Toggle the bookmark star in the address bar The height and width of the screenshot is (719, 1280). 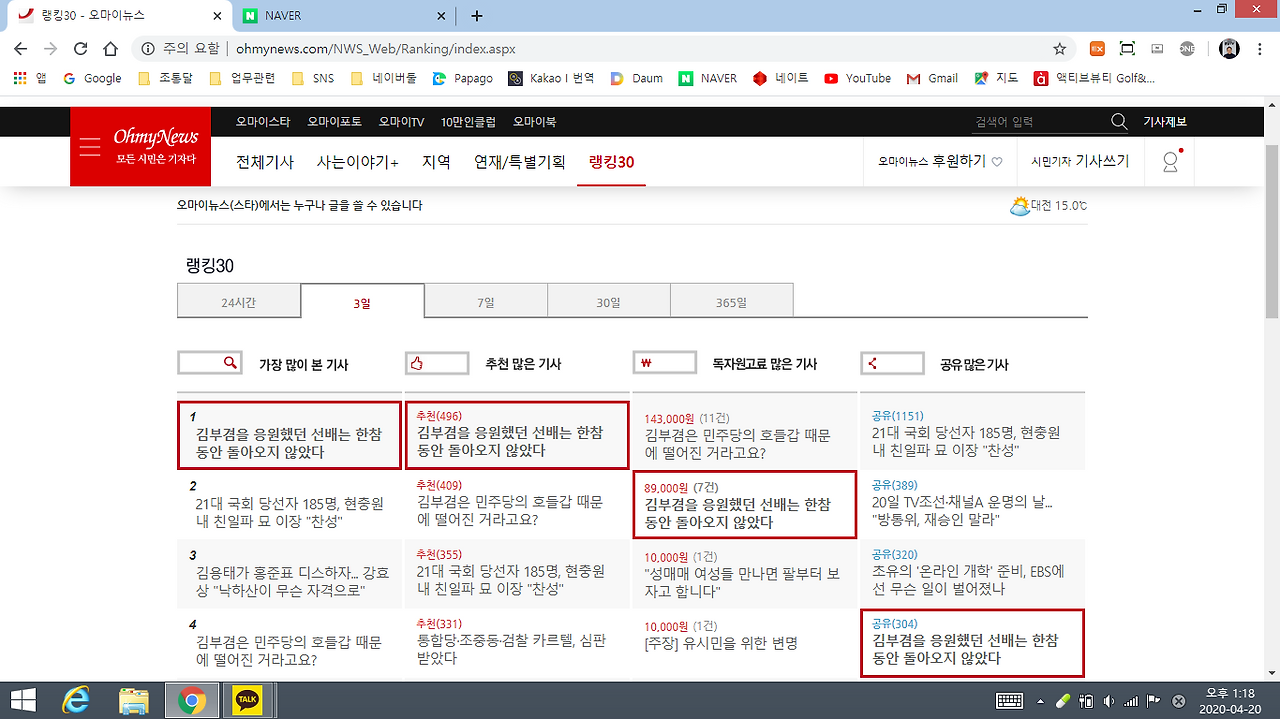[x=1058, y=47]
